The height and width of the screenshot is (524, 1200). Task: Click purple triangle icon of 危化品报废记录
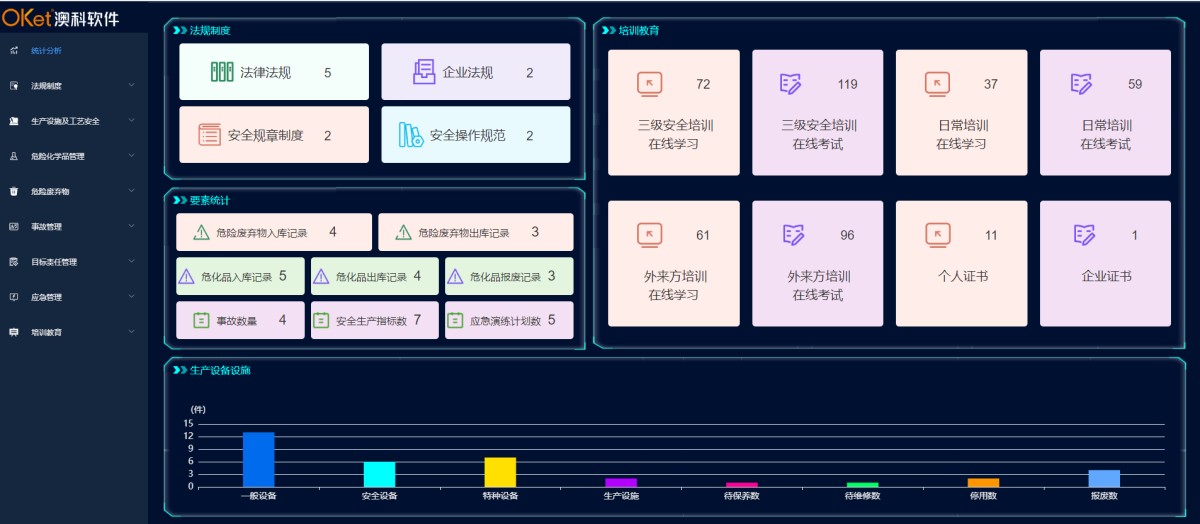pyautogui.click(x=456, y=277)
